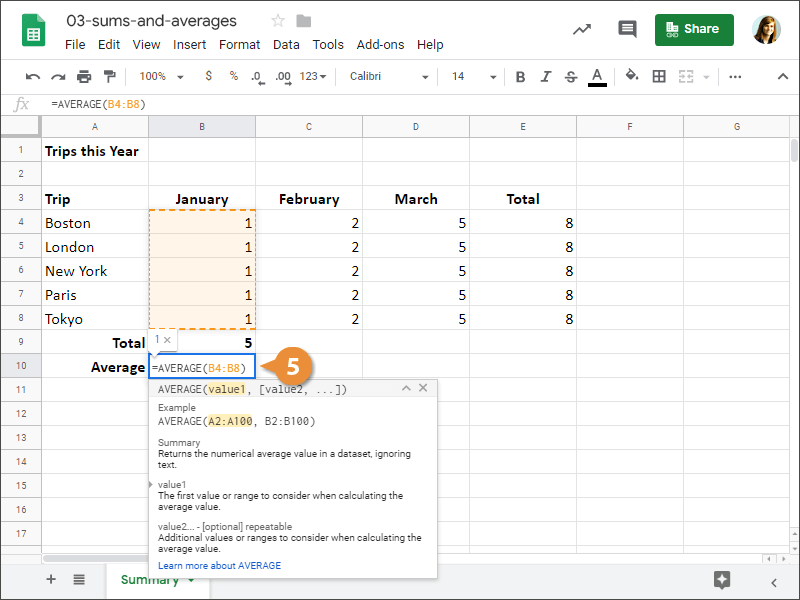
Task: Open the Format menu
Action: point(239,44)
